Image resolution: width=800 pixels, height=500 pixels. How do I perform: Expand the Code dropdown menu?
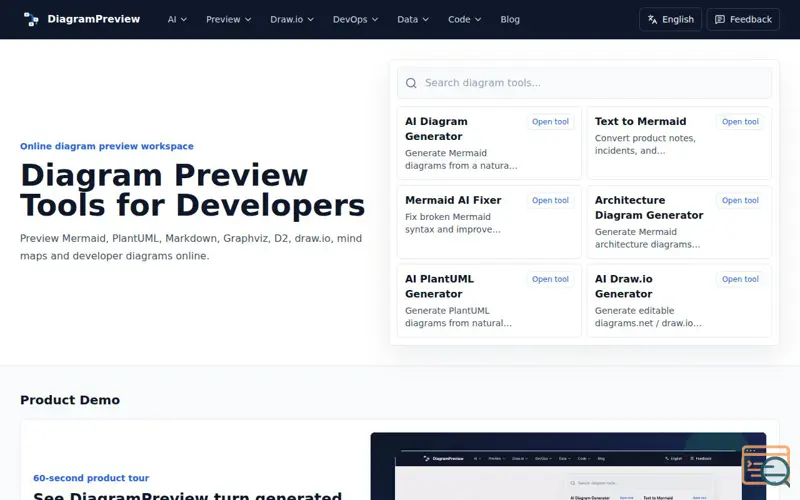[x=464, y=19]
